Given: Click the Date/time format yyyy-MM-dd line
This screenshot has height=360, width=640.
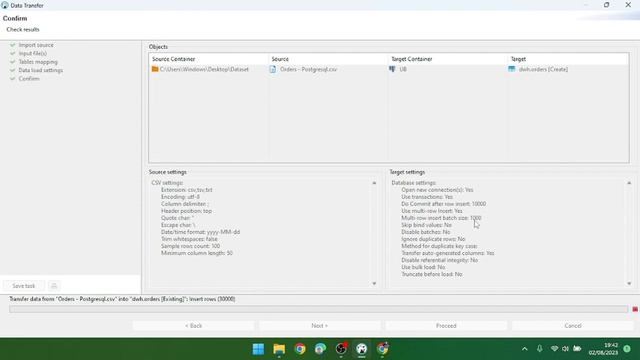Looking at the screenshot, I should 200,232.
